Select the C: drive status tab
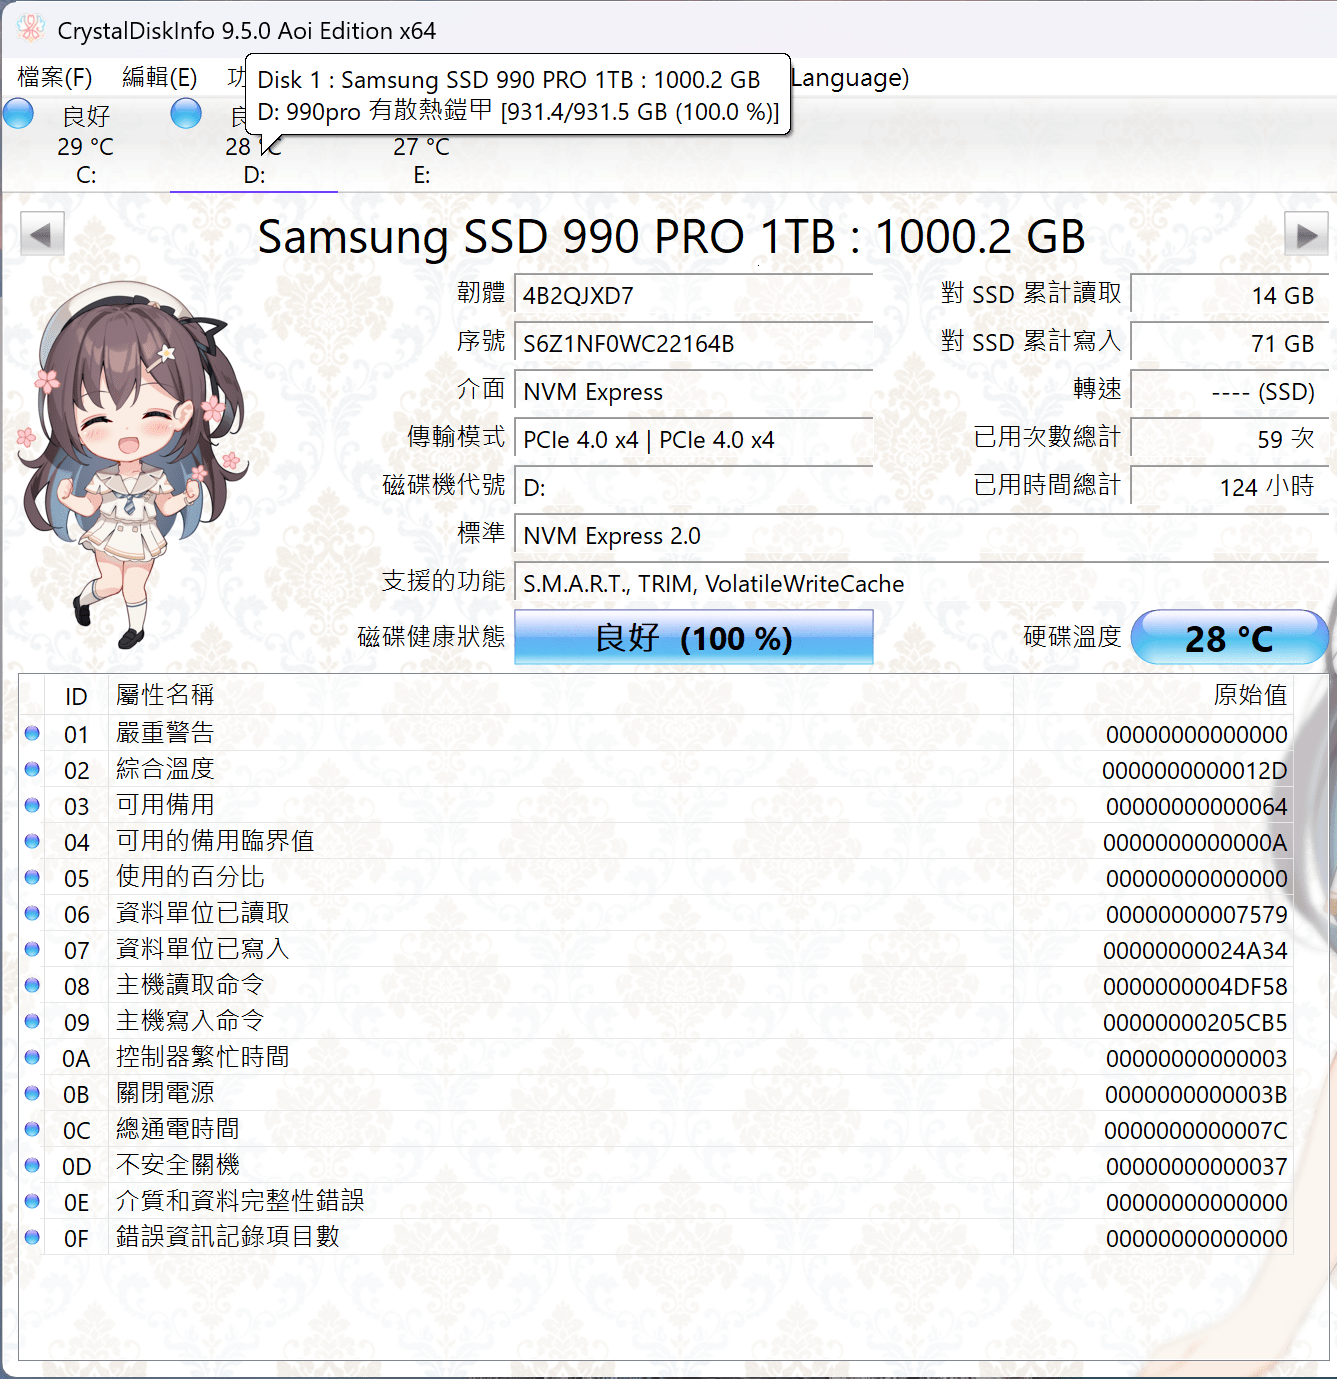The image size is (1337, 1379). point(86,144)
